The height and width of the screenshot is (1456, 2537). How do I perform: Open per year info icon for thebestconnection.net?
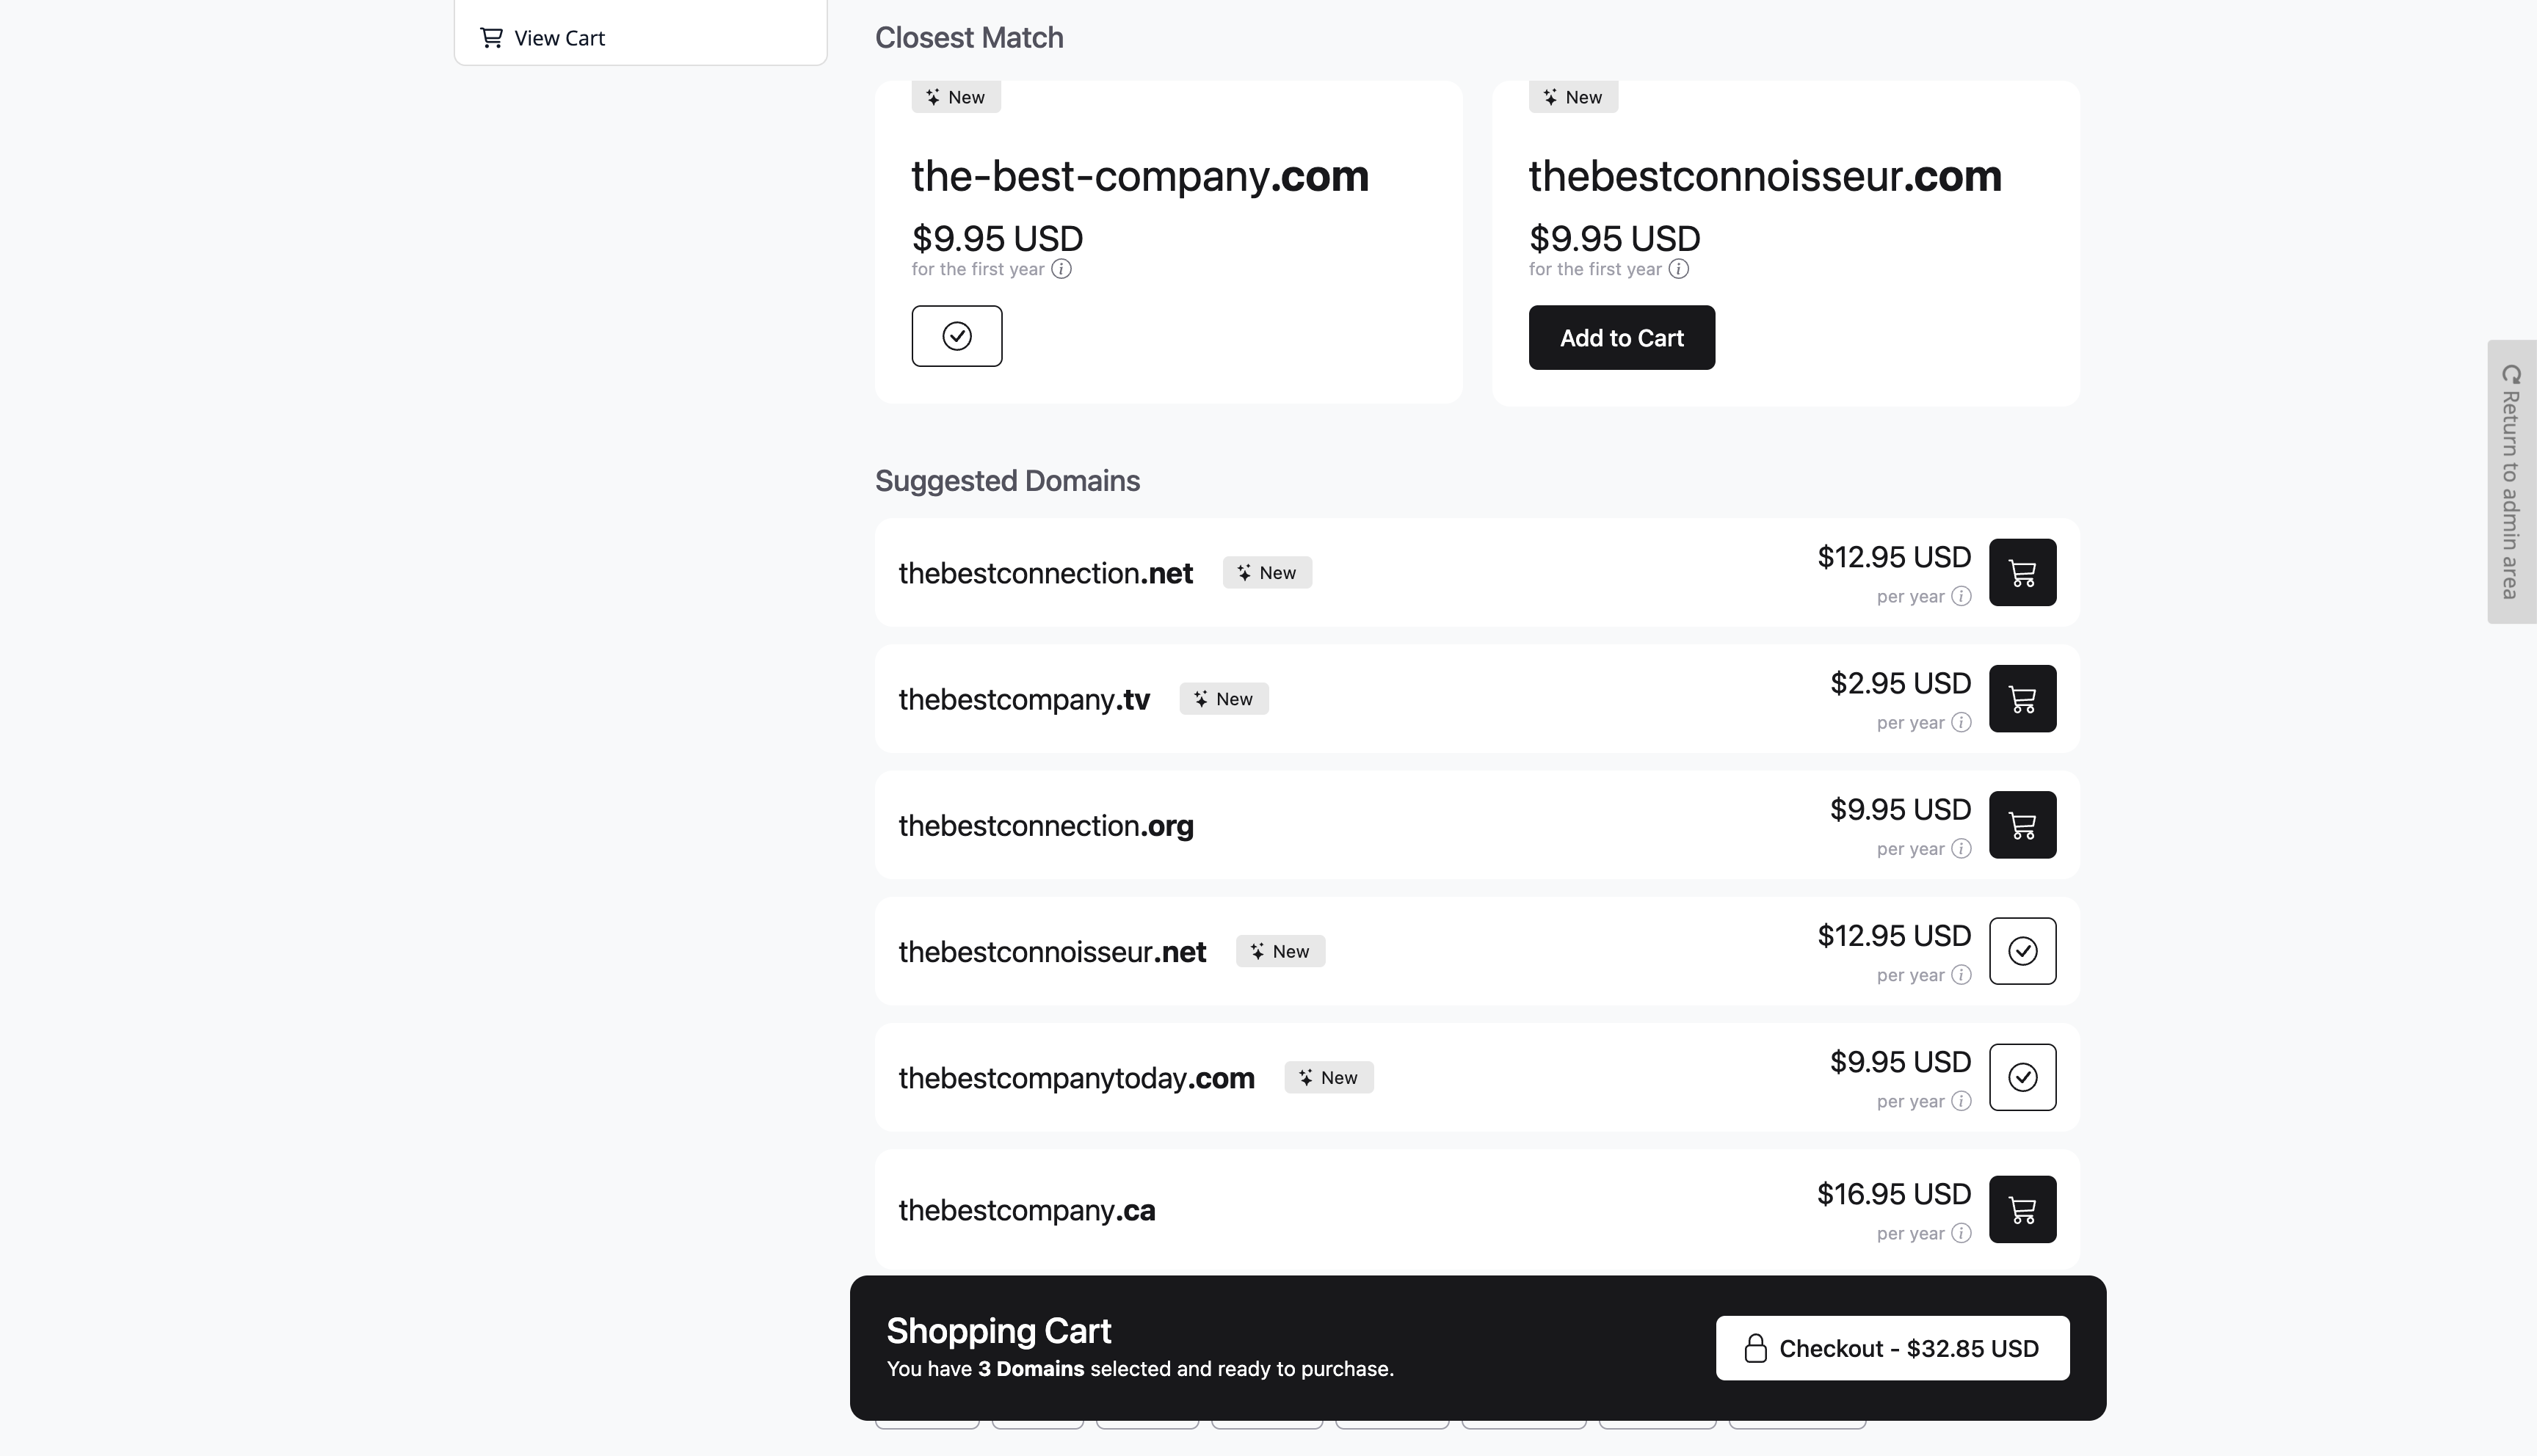pyautogui.click(x=1961, y=597)
